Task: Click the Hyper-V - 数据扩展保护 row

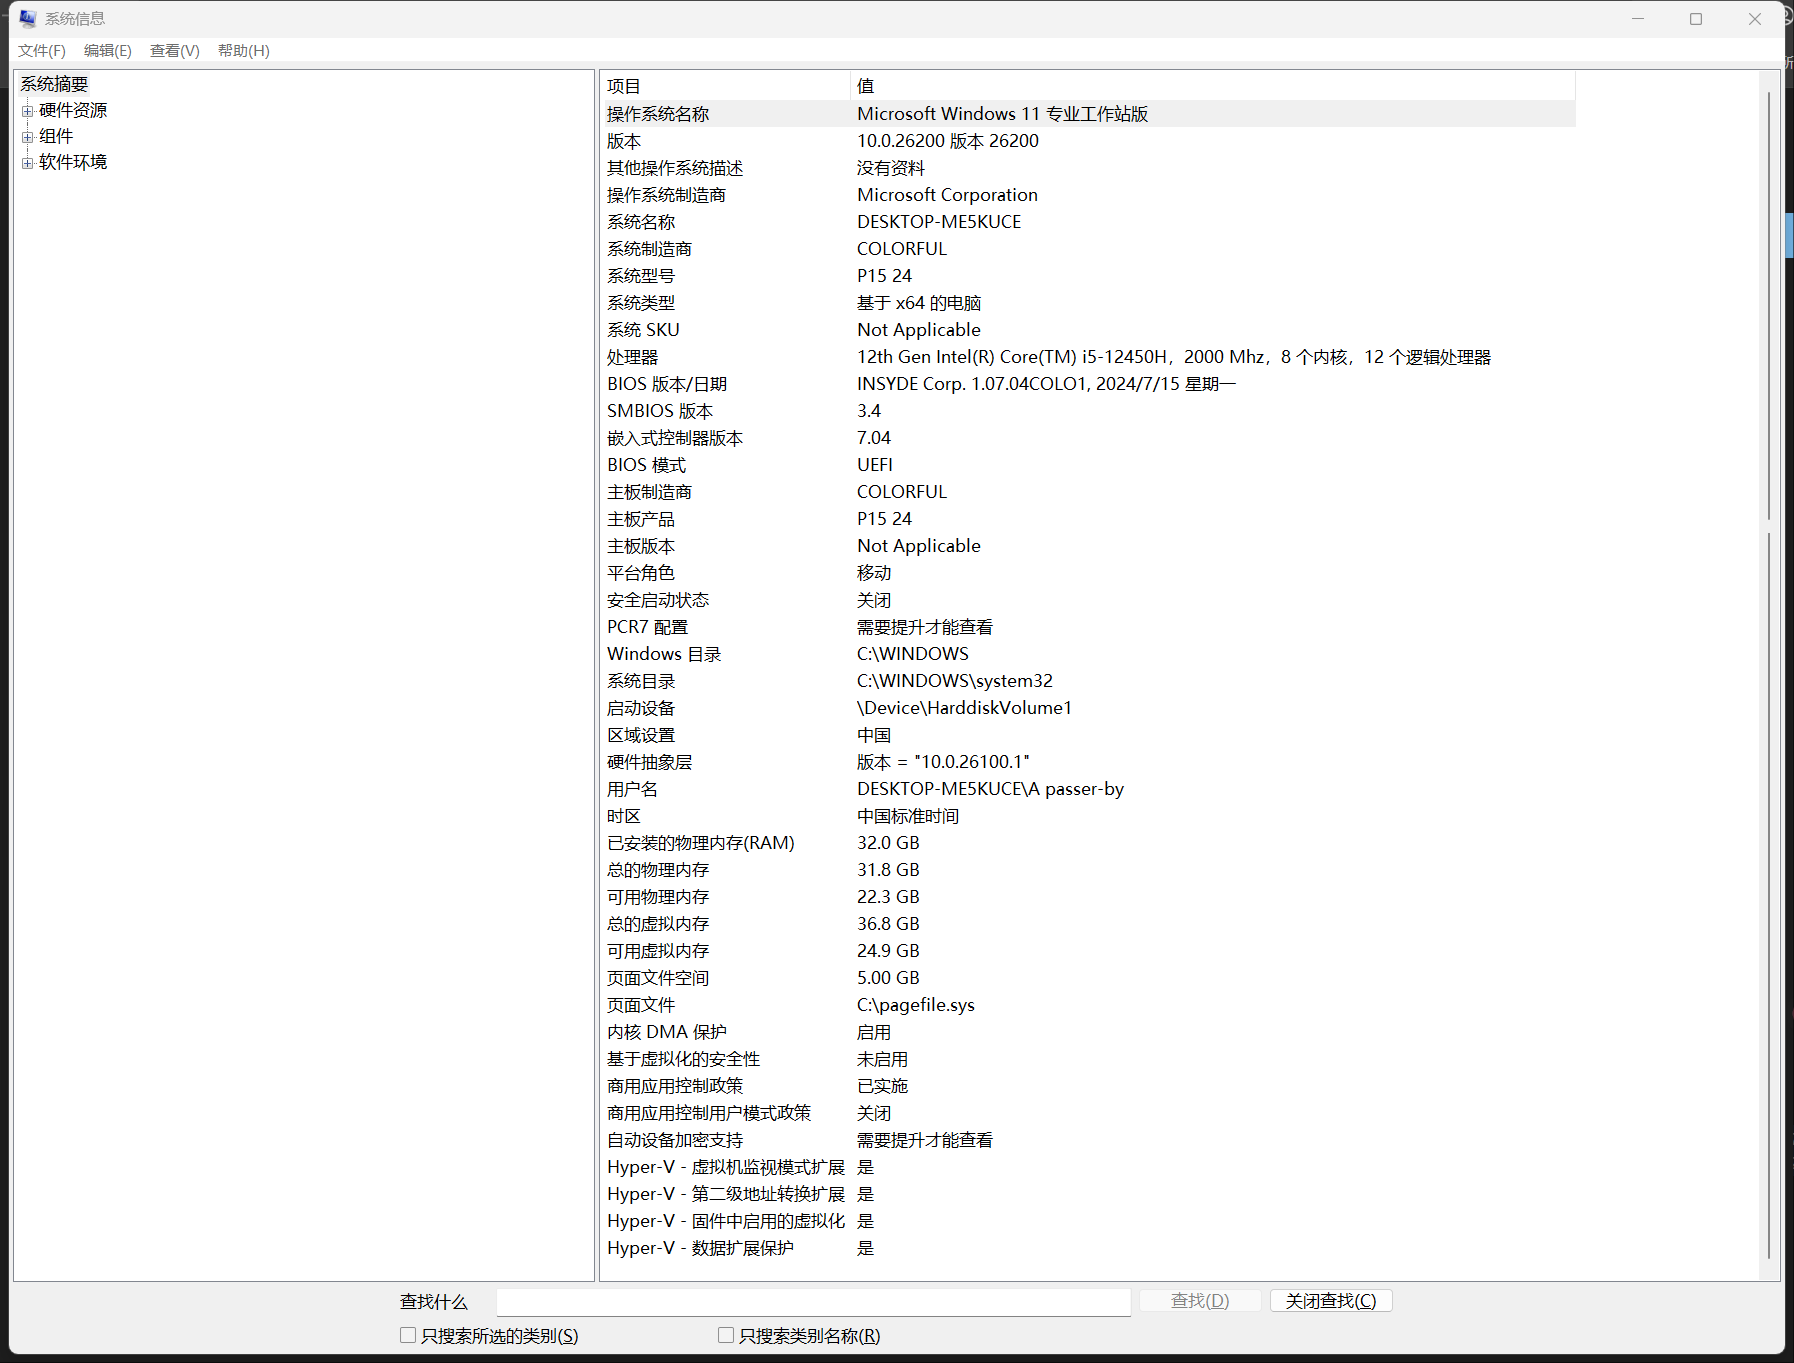Action: click(x=1088, y=1248)
